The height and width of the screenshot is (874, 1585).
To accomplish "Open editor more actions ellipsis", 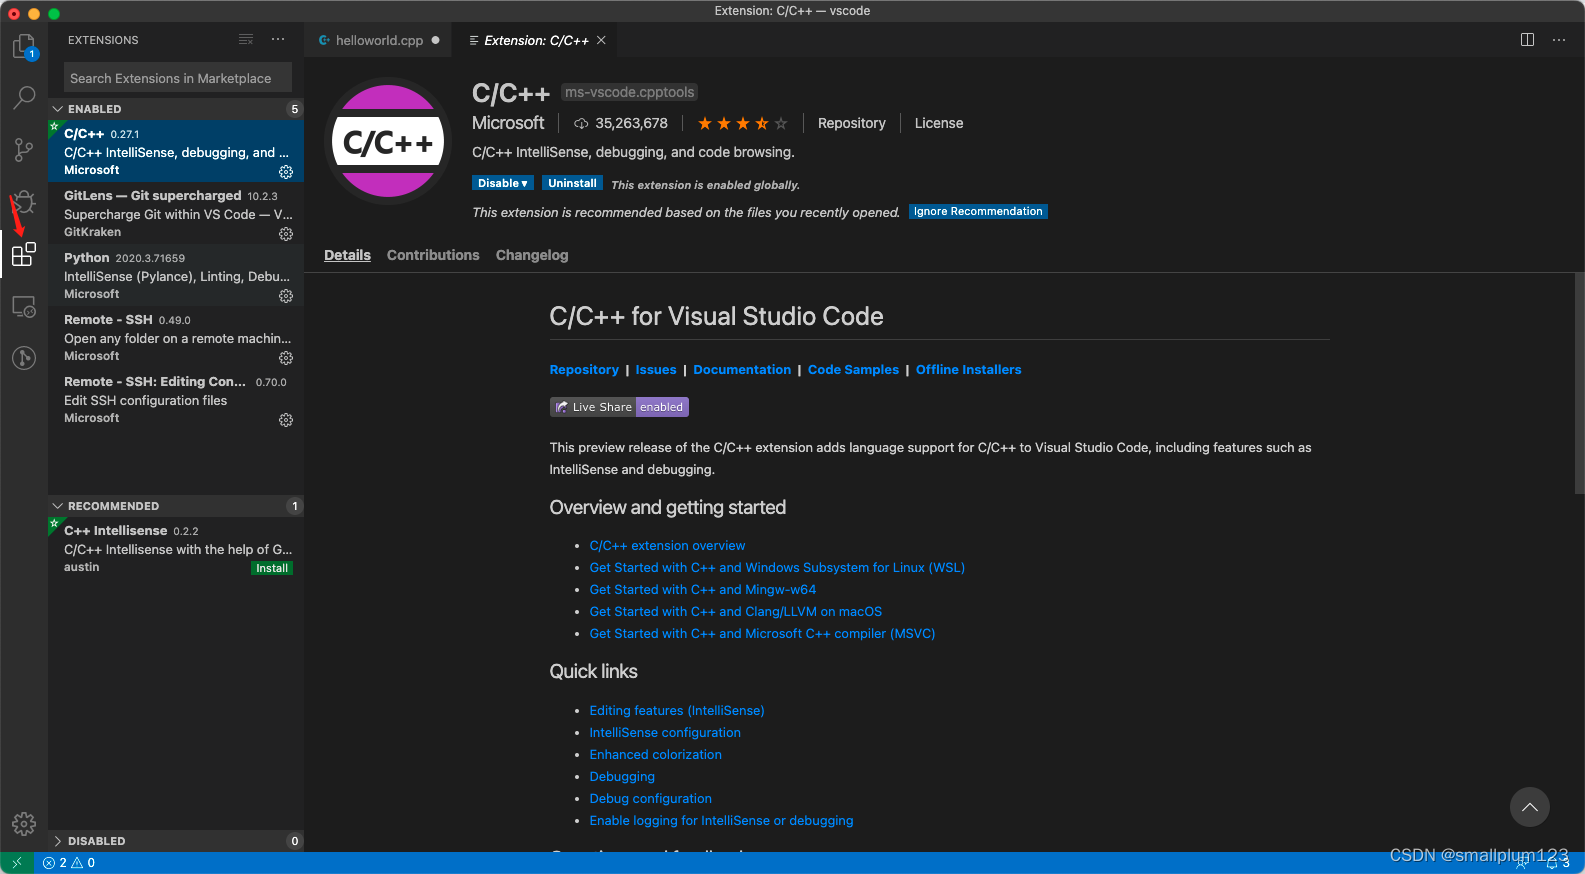I will [1559, 40].
